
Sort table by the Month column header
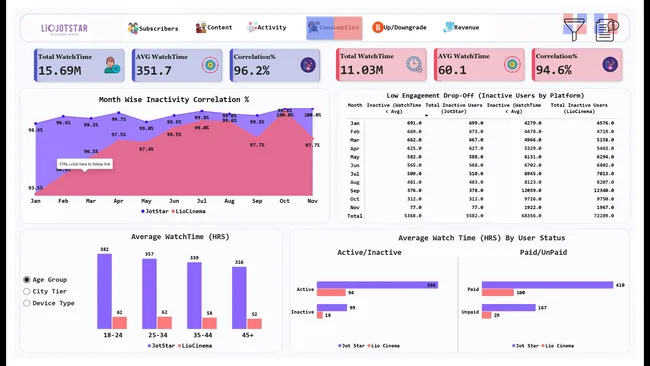point(355,105)
